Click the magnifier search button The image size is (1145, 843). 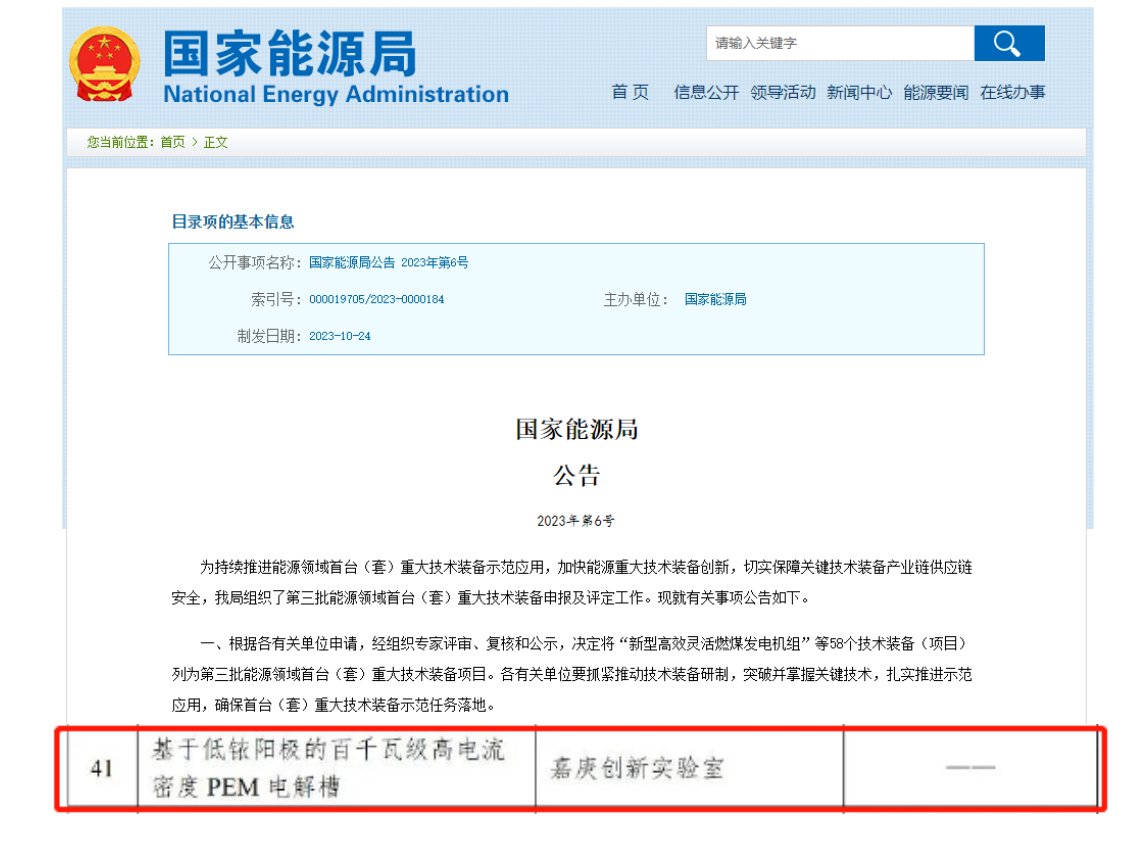point(1008,43)
